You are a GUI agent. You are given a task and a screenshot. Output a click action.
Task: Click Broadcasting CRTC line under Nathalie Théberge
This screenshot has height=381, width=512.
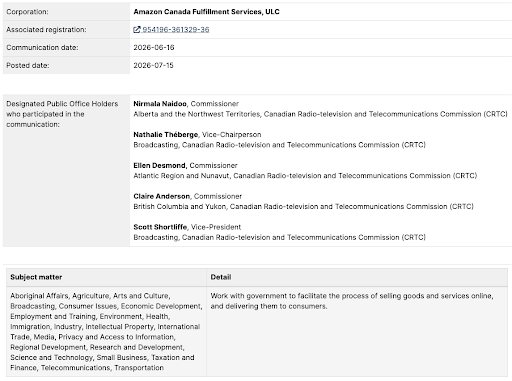(279, 145)
